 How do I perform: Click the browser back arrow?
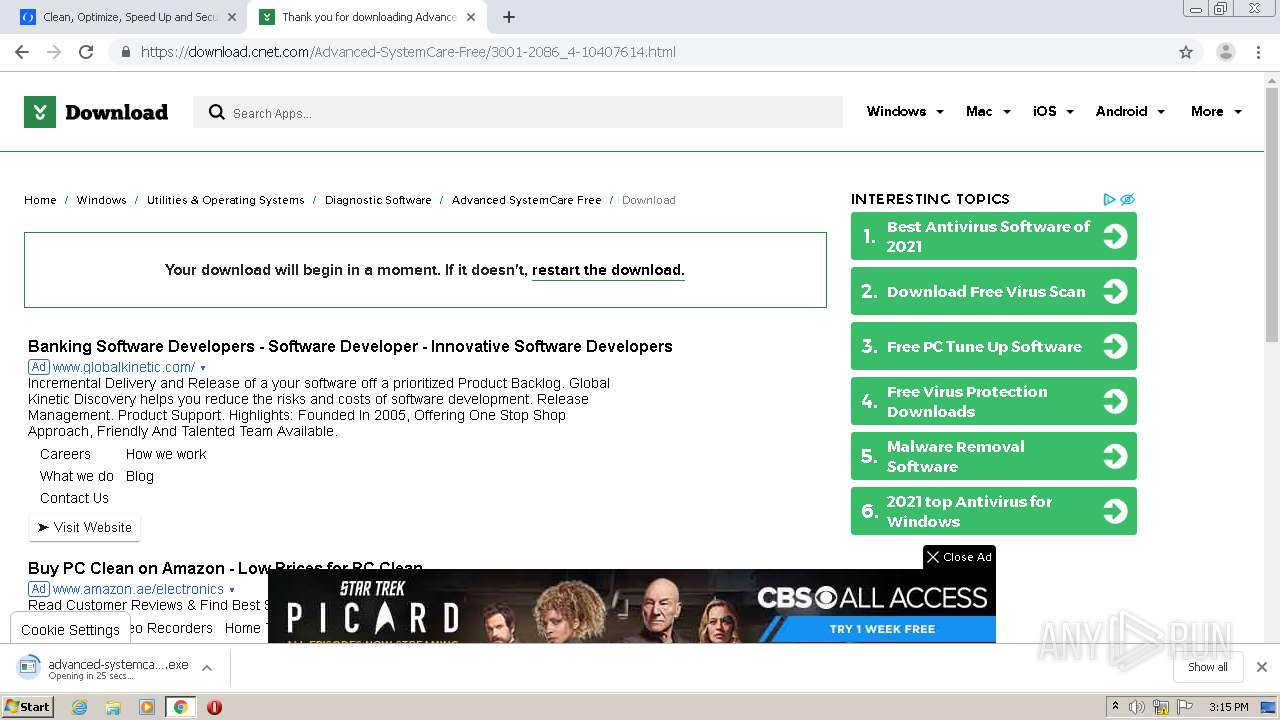[x=22, y=52]
